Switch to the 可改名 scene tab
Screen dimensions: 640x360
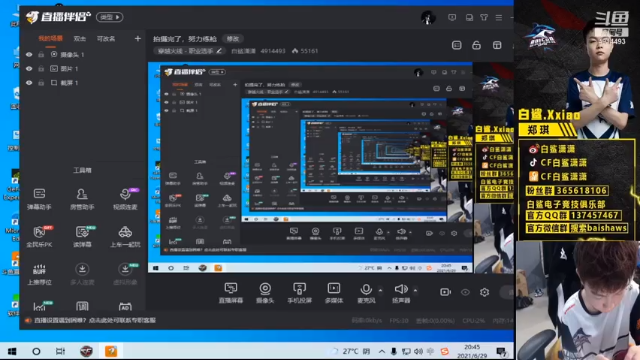106,39
